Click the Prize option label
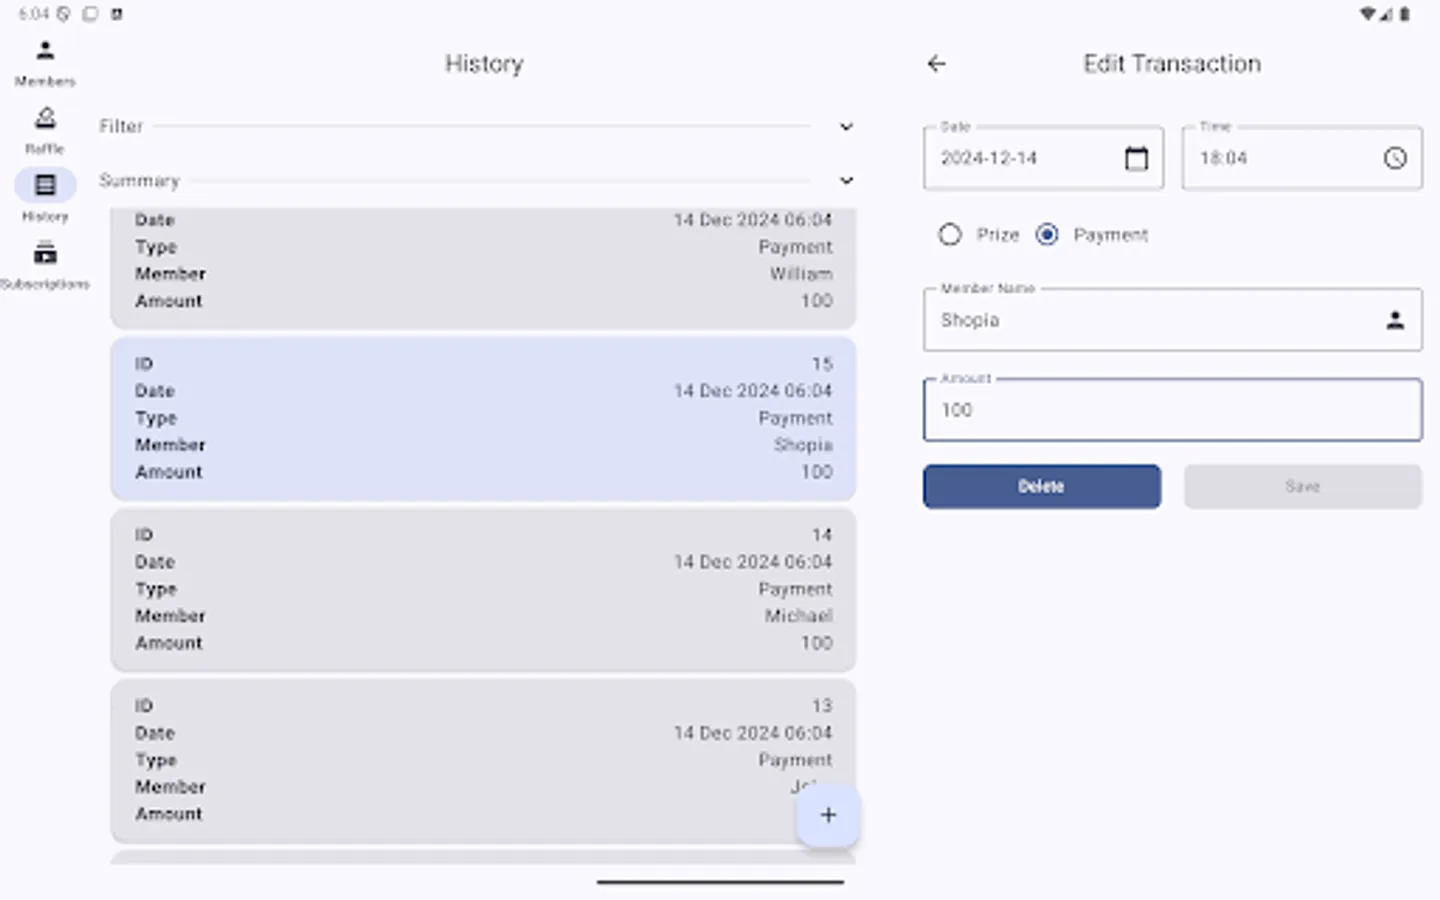The width and height of the screenshot is (1440, 900). pyautogui.click(x=998, y=235)
